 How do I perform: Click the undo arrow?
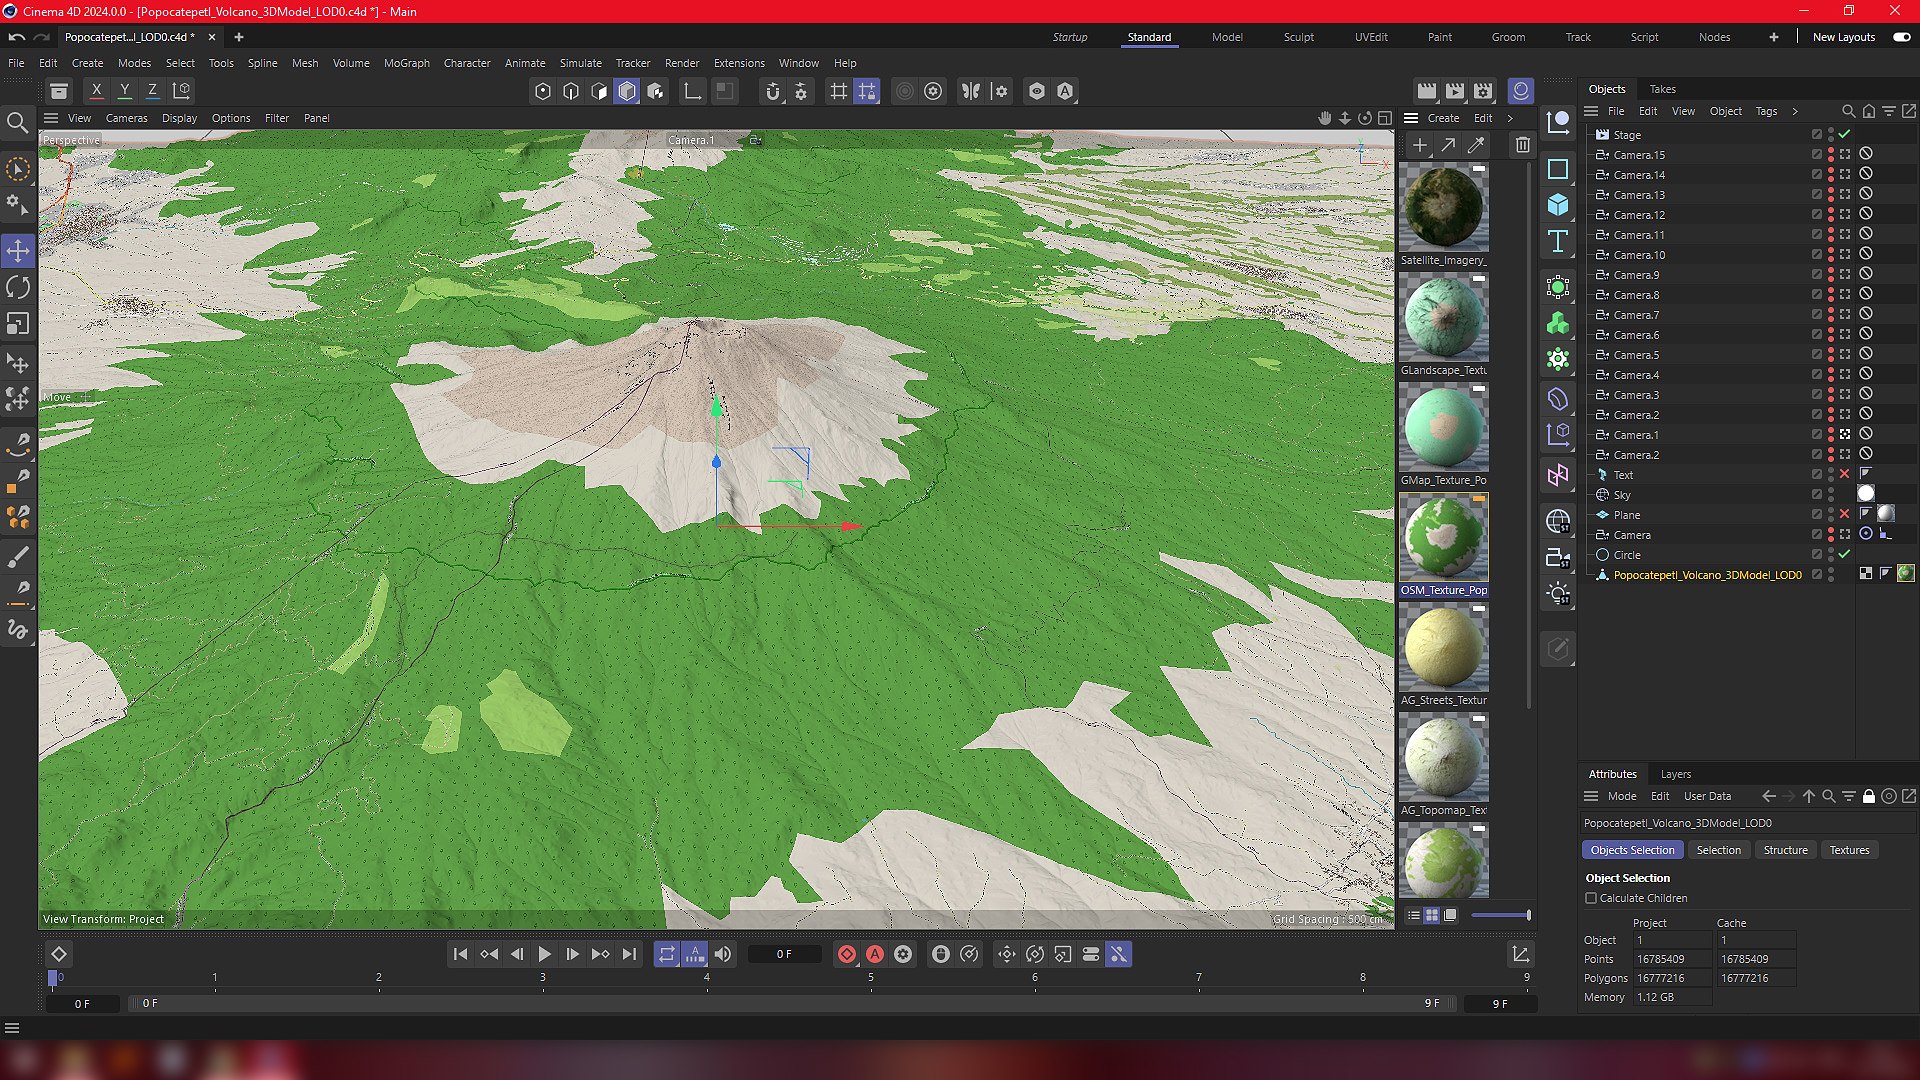(x=17, y=37)
